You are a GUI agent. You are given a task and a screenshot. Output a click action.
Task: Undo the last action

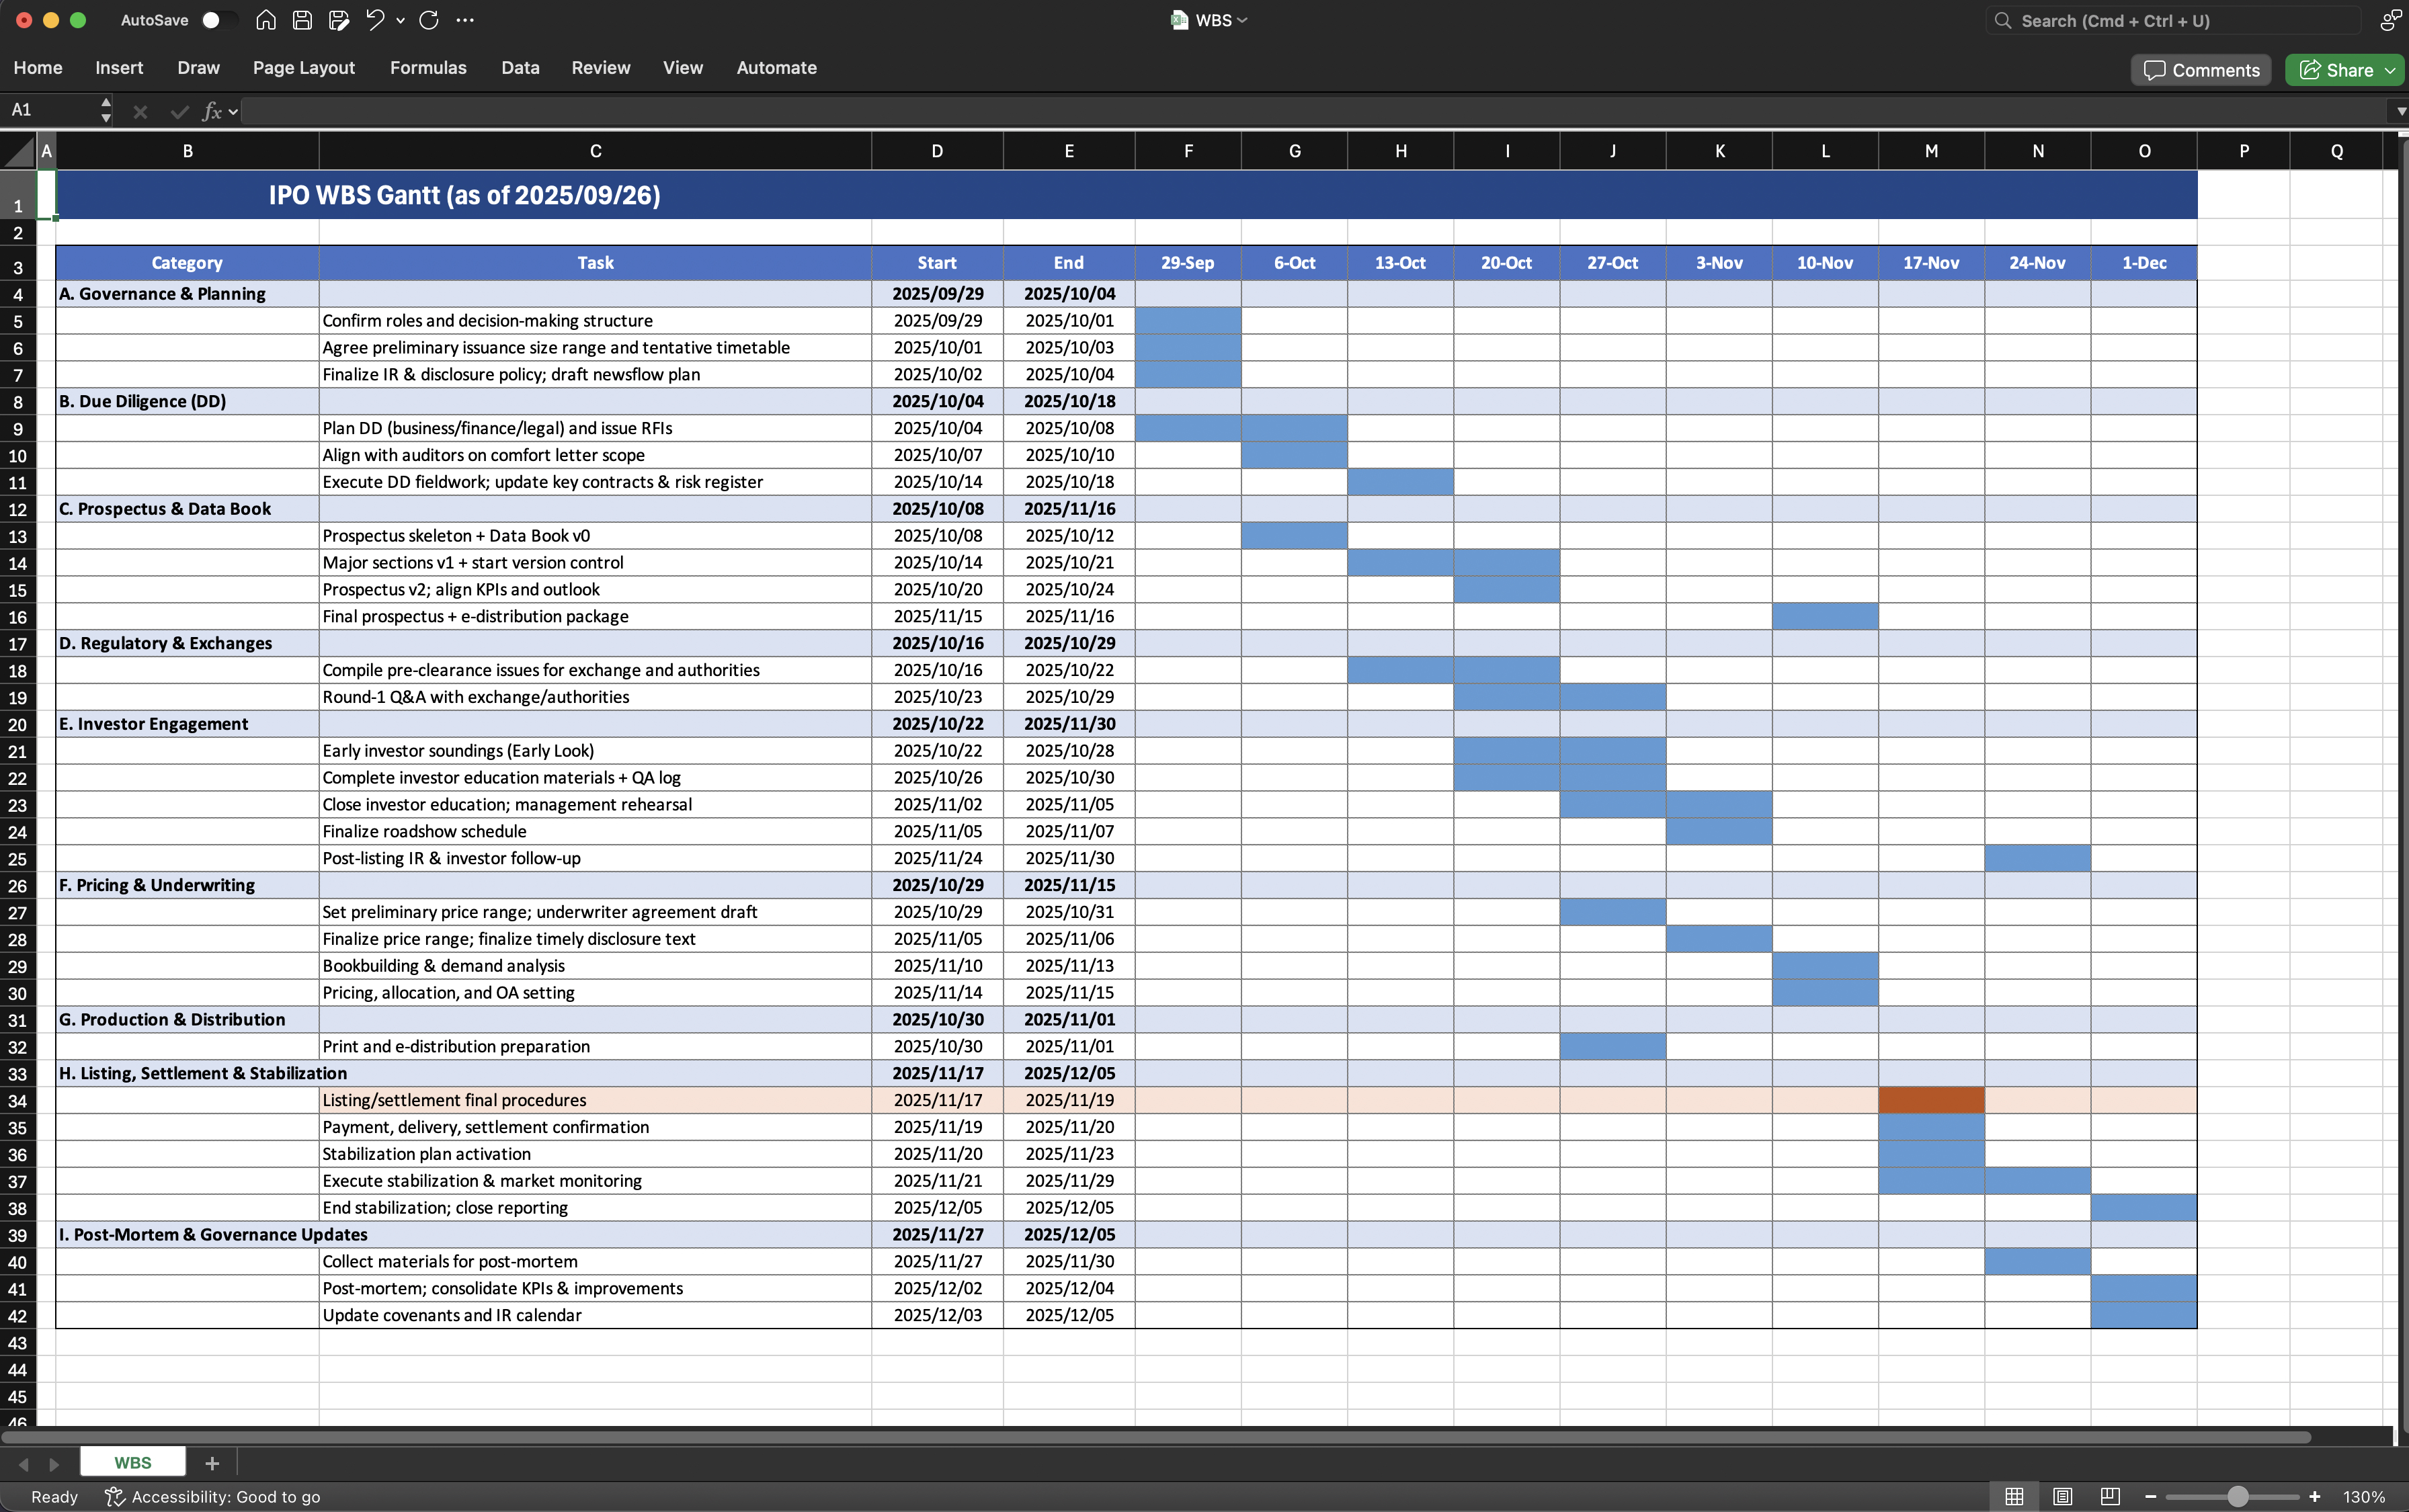[375, 20]
